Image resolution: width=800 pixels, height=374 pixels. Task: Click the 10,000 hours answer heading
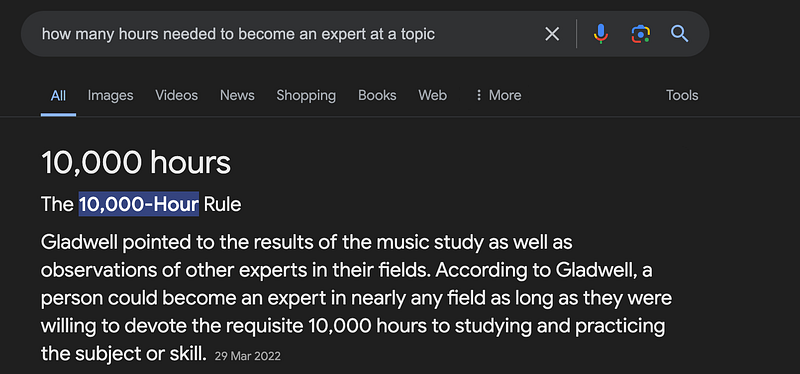pyautogui.click(x=136, y=163)
